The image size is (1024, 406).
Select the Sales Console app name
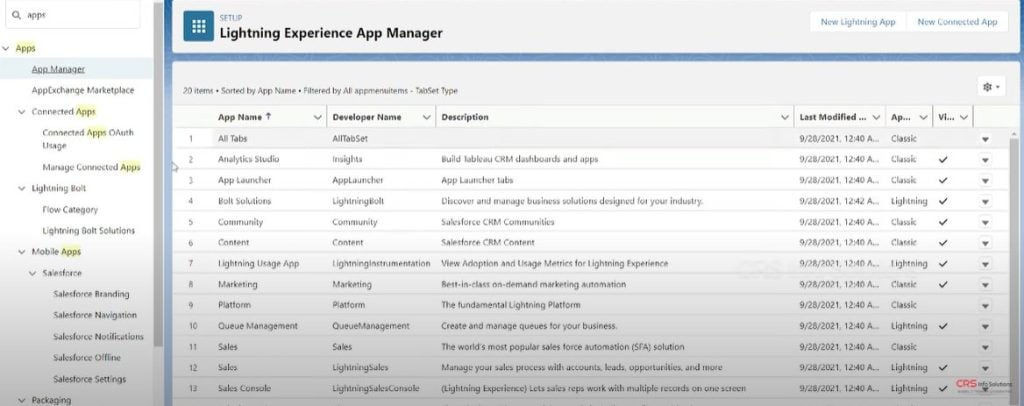[244, 388]
